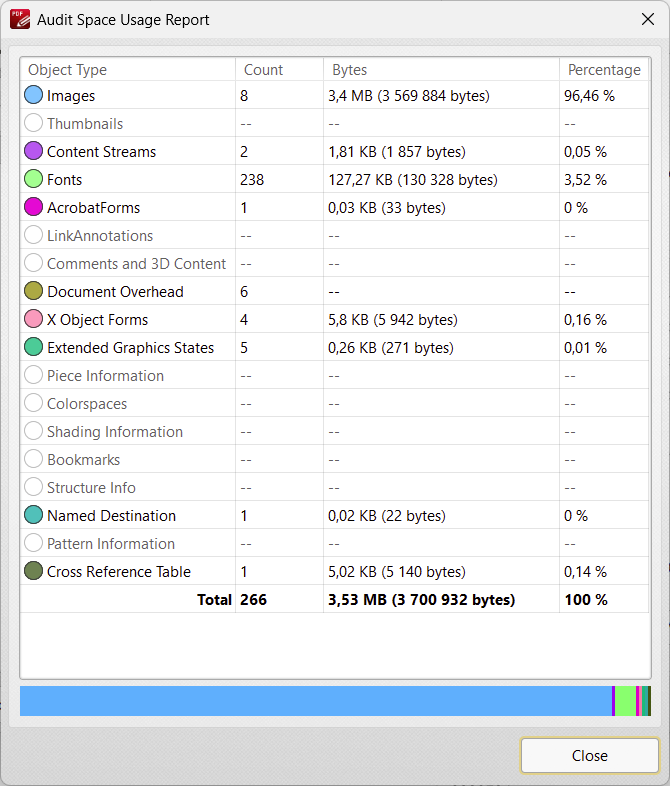Select the Total row bytes value
This screenshot has height=786, width=670.
(421, 600)
